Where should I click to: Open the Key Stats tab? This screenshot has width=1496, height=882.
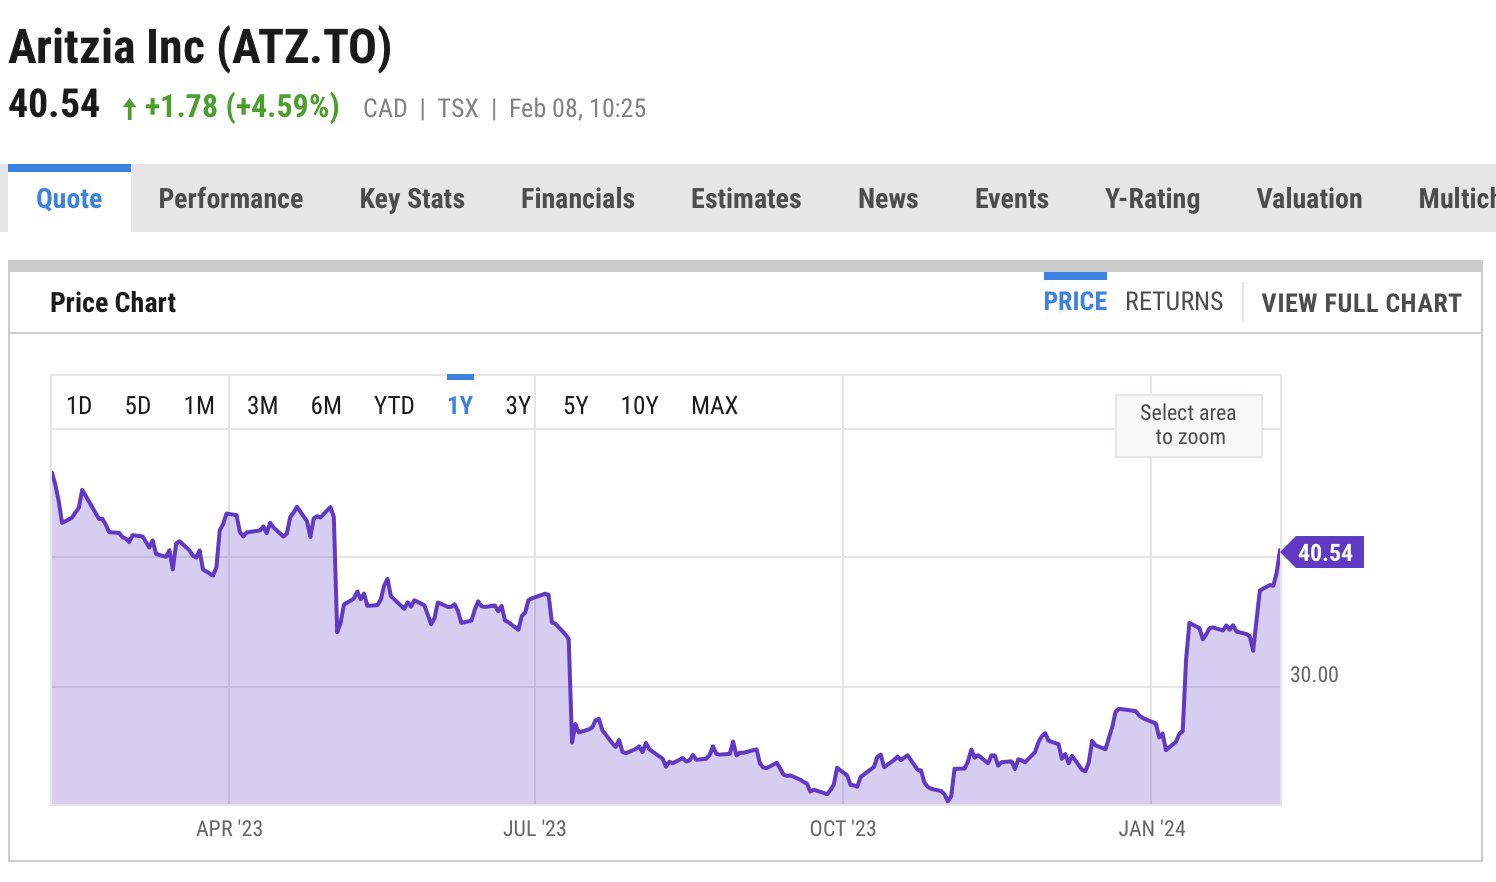point(412,199)
